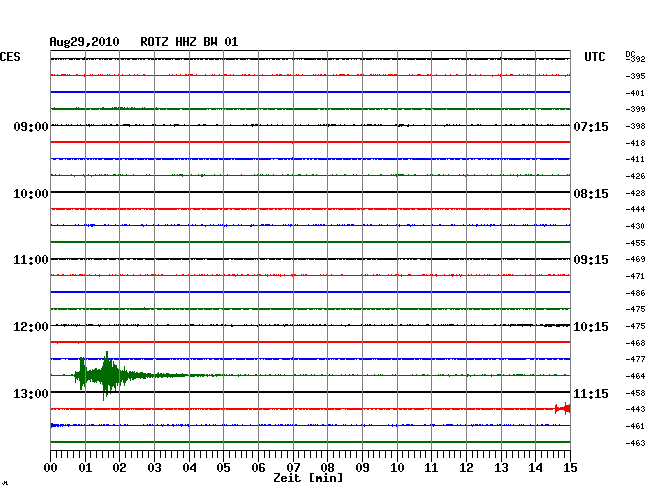Click minute tick label 00
Viewport: 650px width, 494px height.
(x=51, y=468)
